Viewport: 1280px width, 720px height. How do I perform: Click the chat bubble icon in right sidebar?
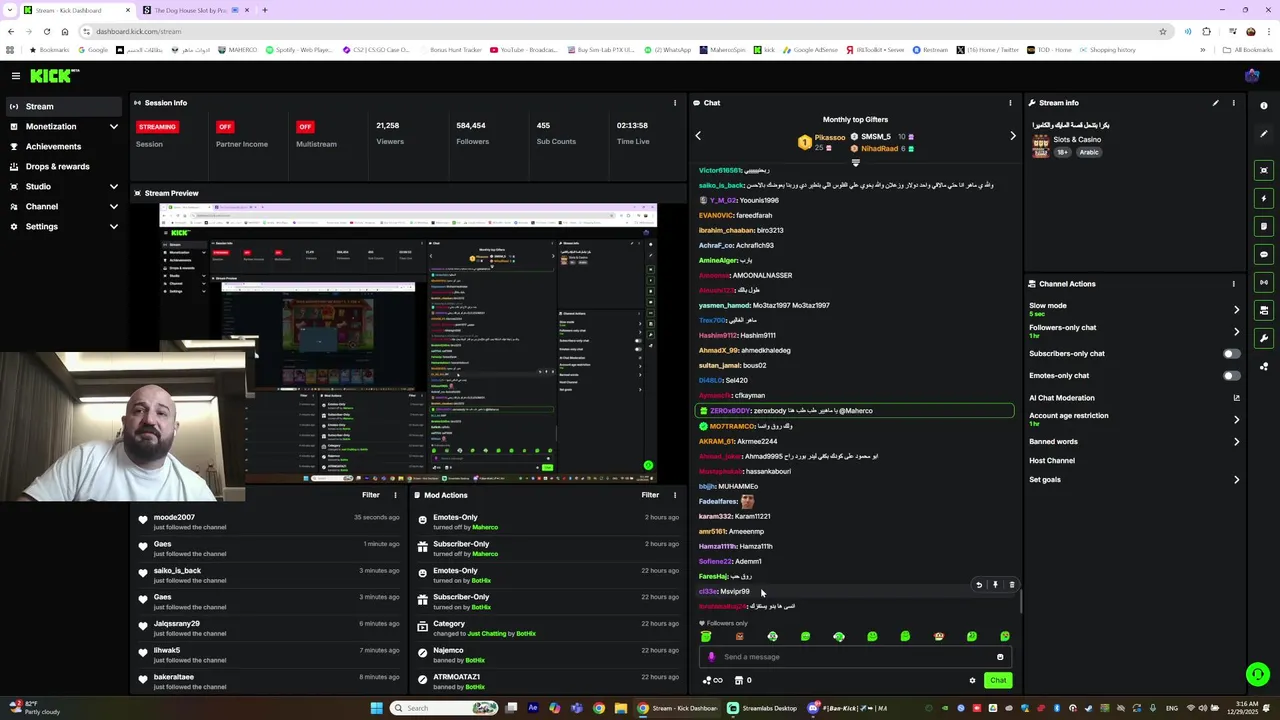pos(1264,254)
